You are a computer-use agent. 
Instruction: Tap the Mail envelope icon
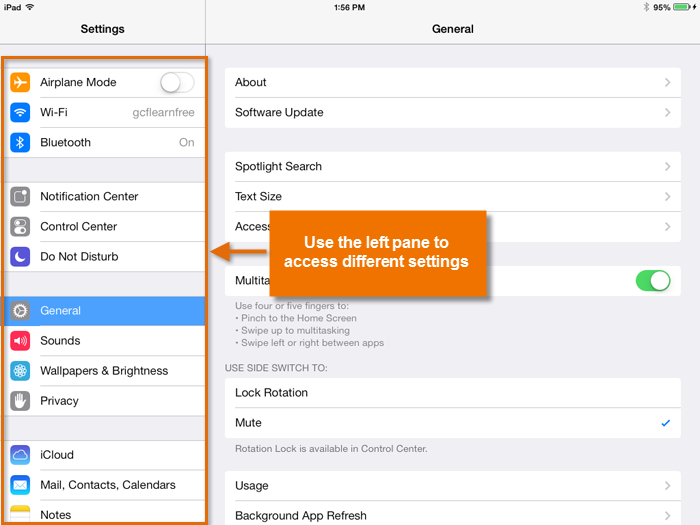[20, 485]
